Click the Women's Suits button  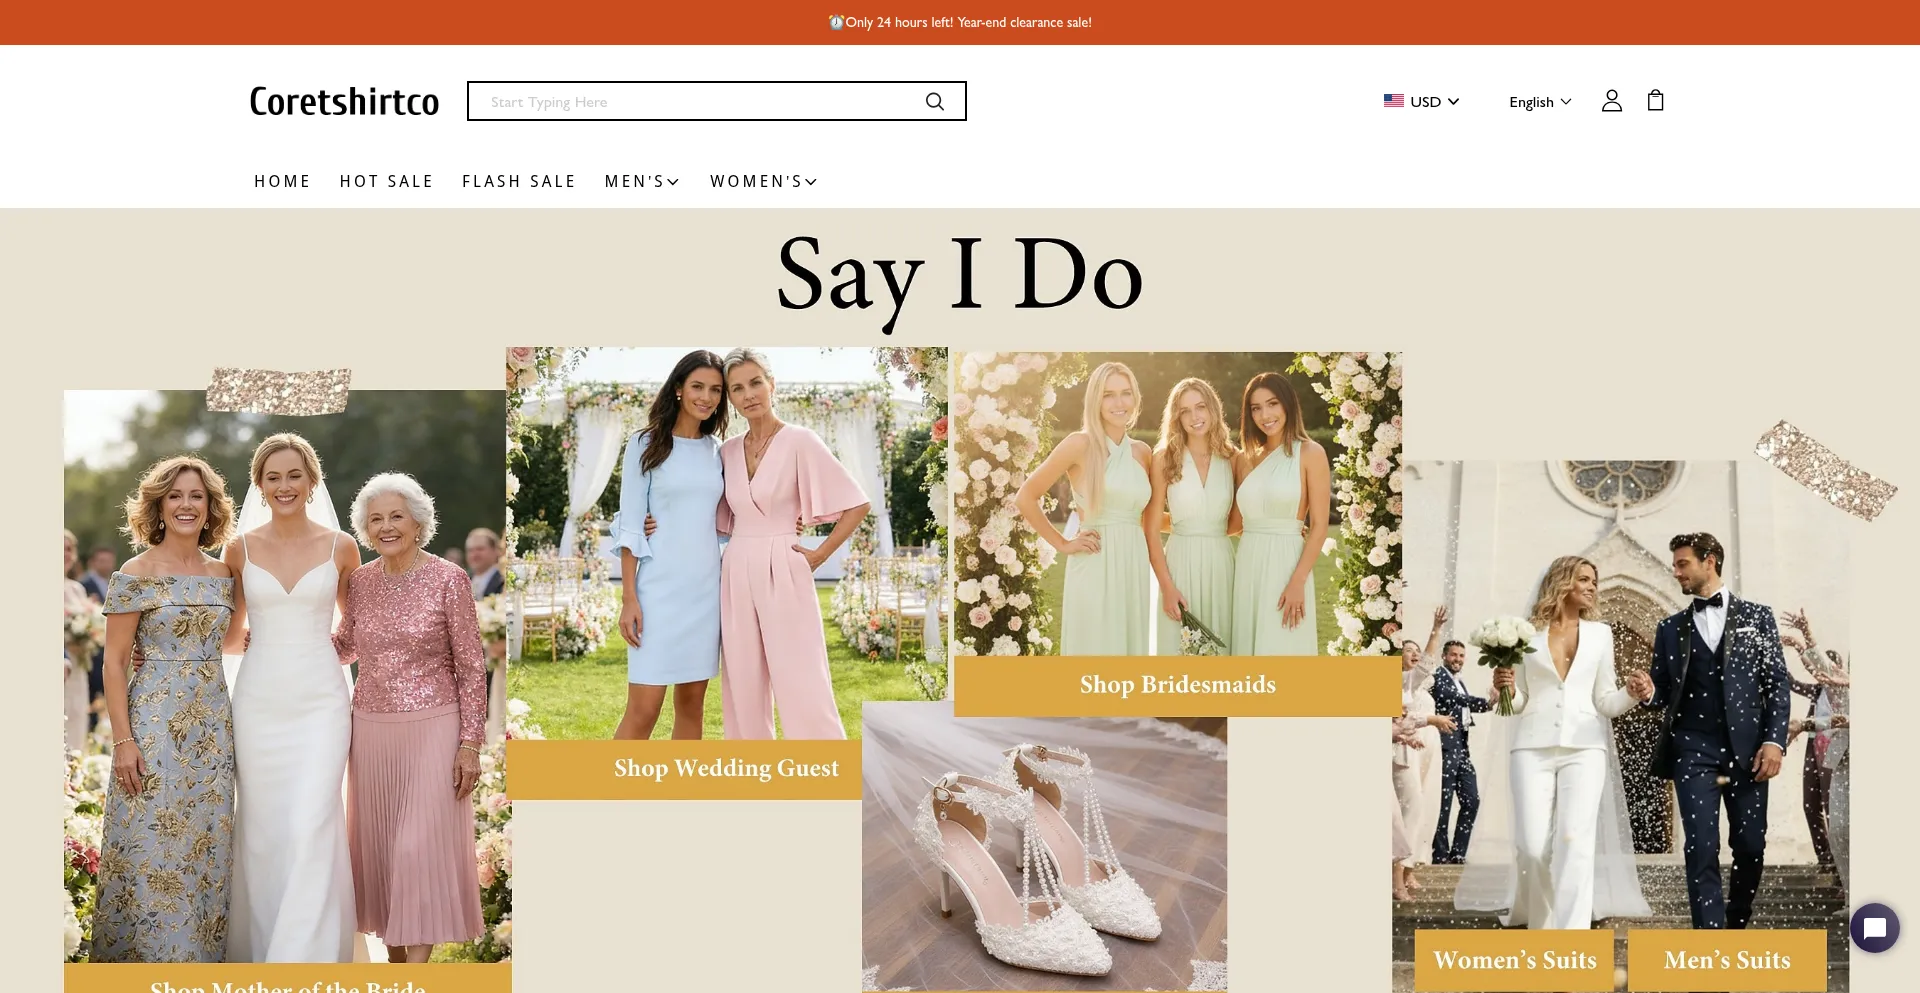[x=1514, y=960]
